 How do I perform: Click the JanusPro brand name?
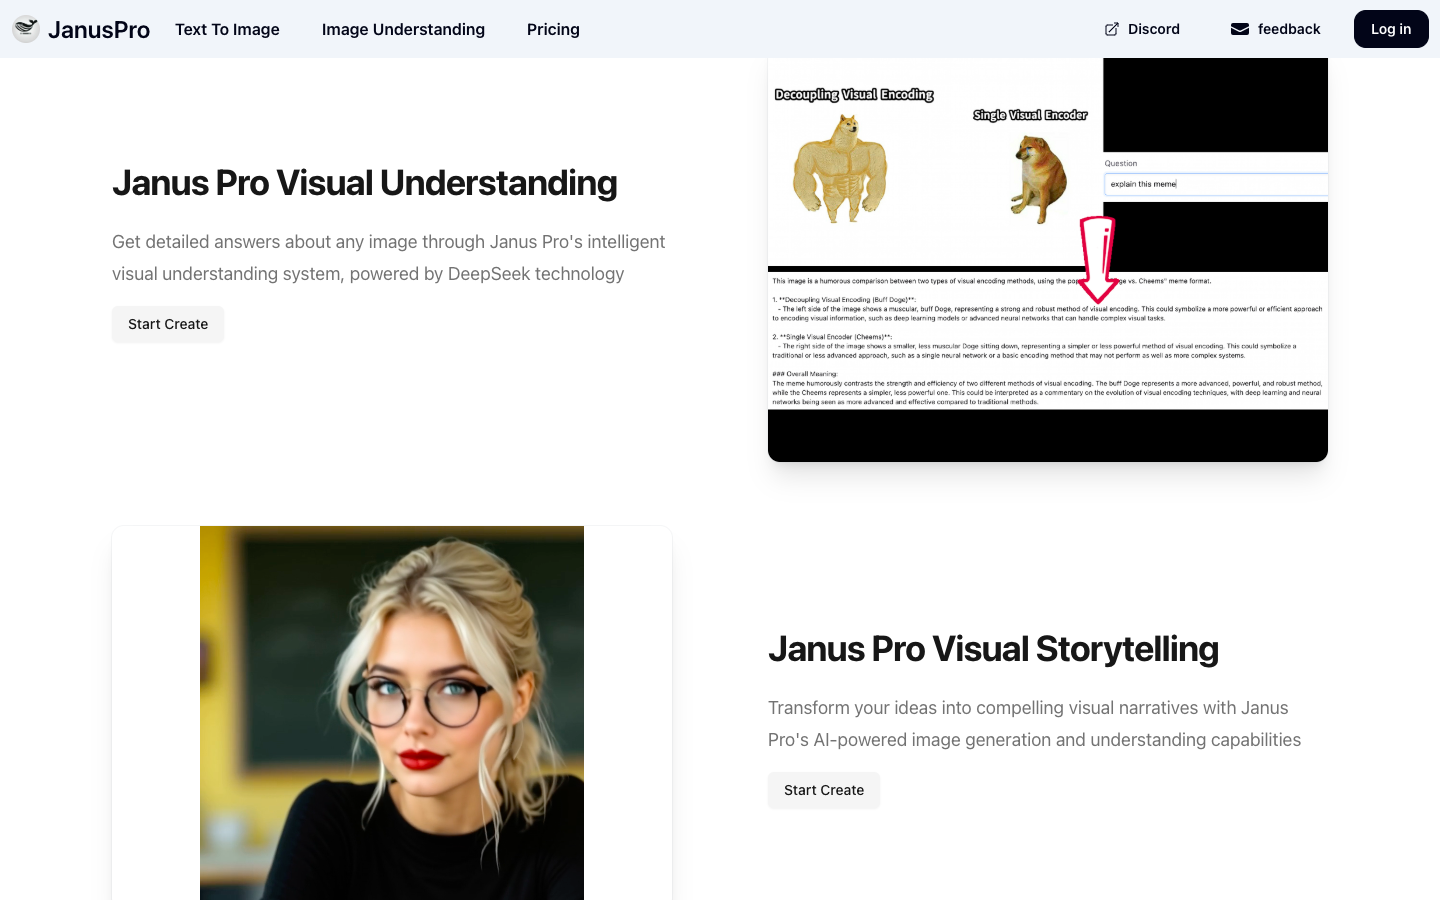point(99,30)
